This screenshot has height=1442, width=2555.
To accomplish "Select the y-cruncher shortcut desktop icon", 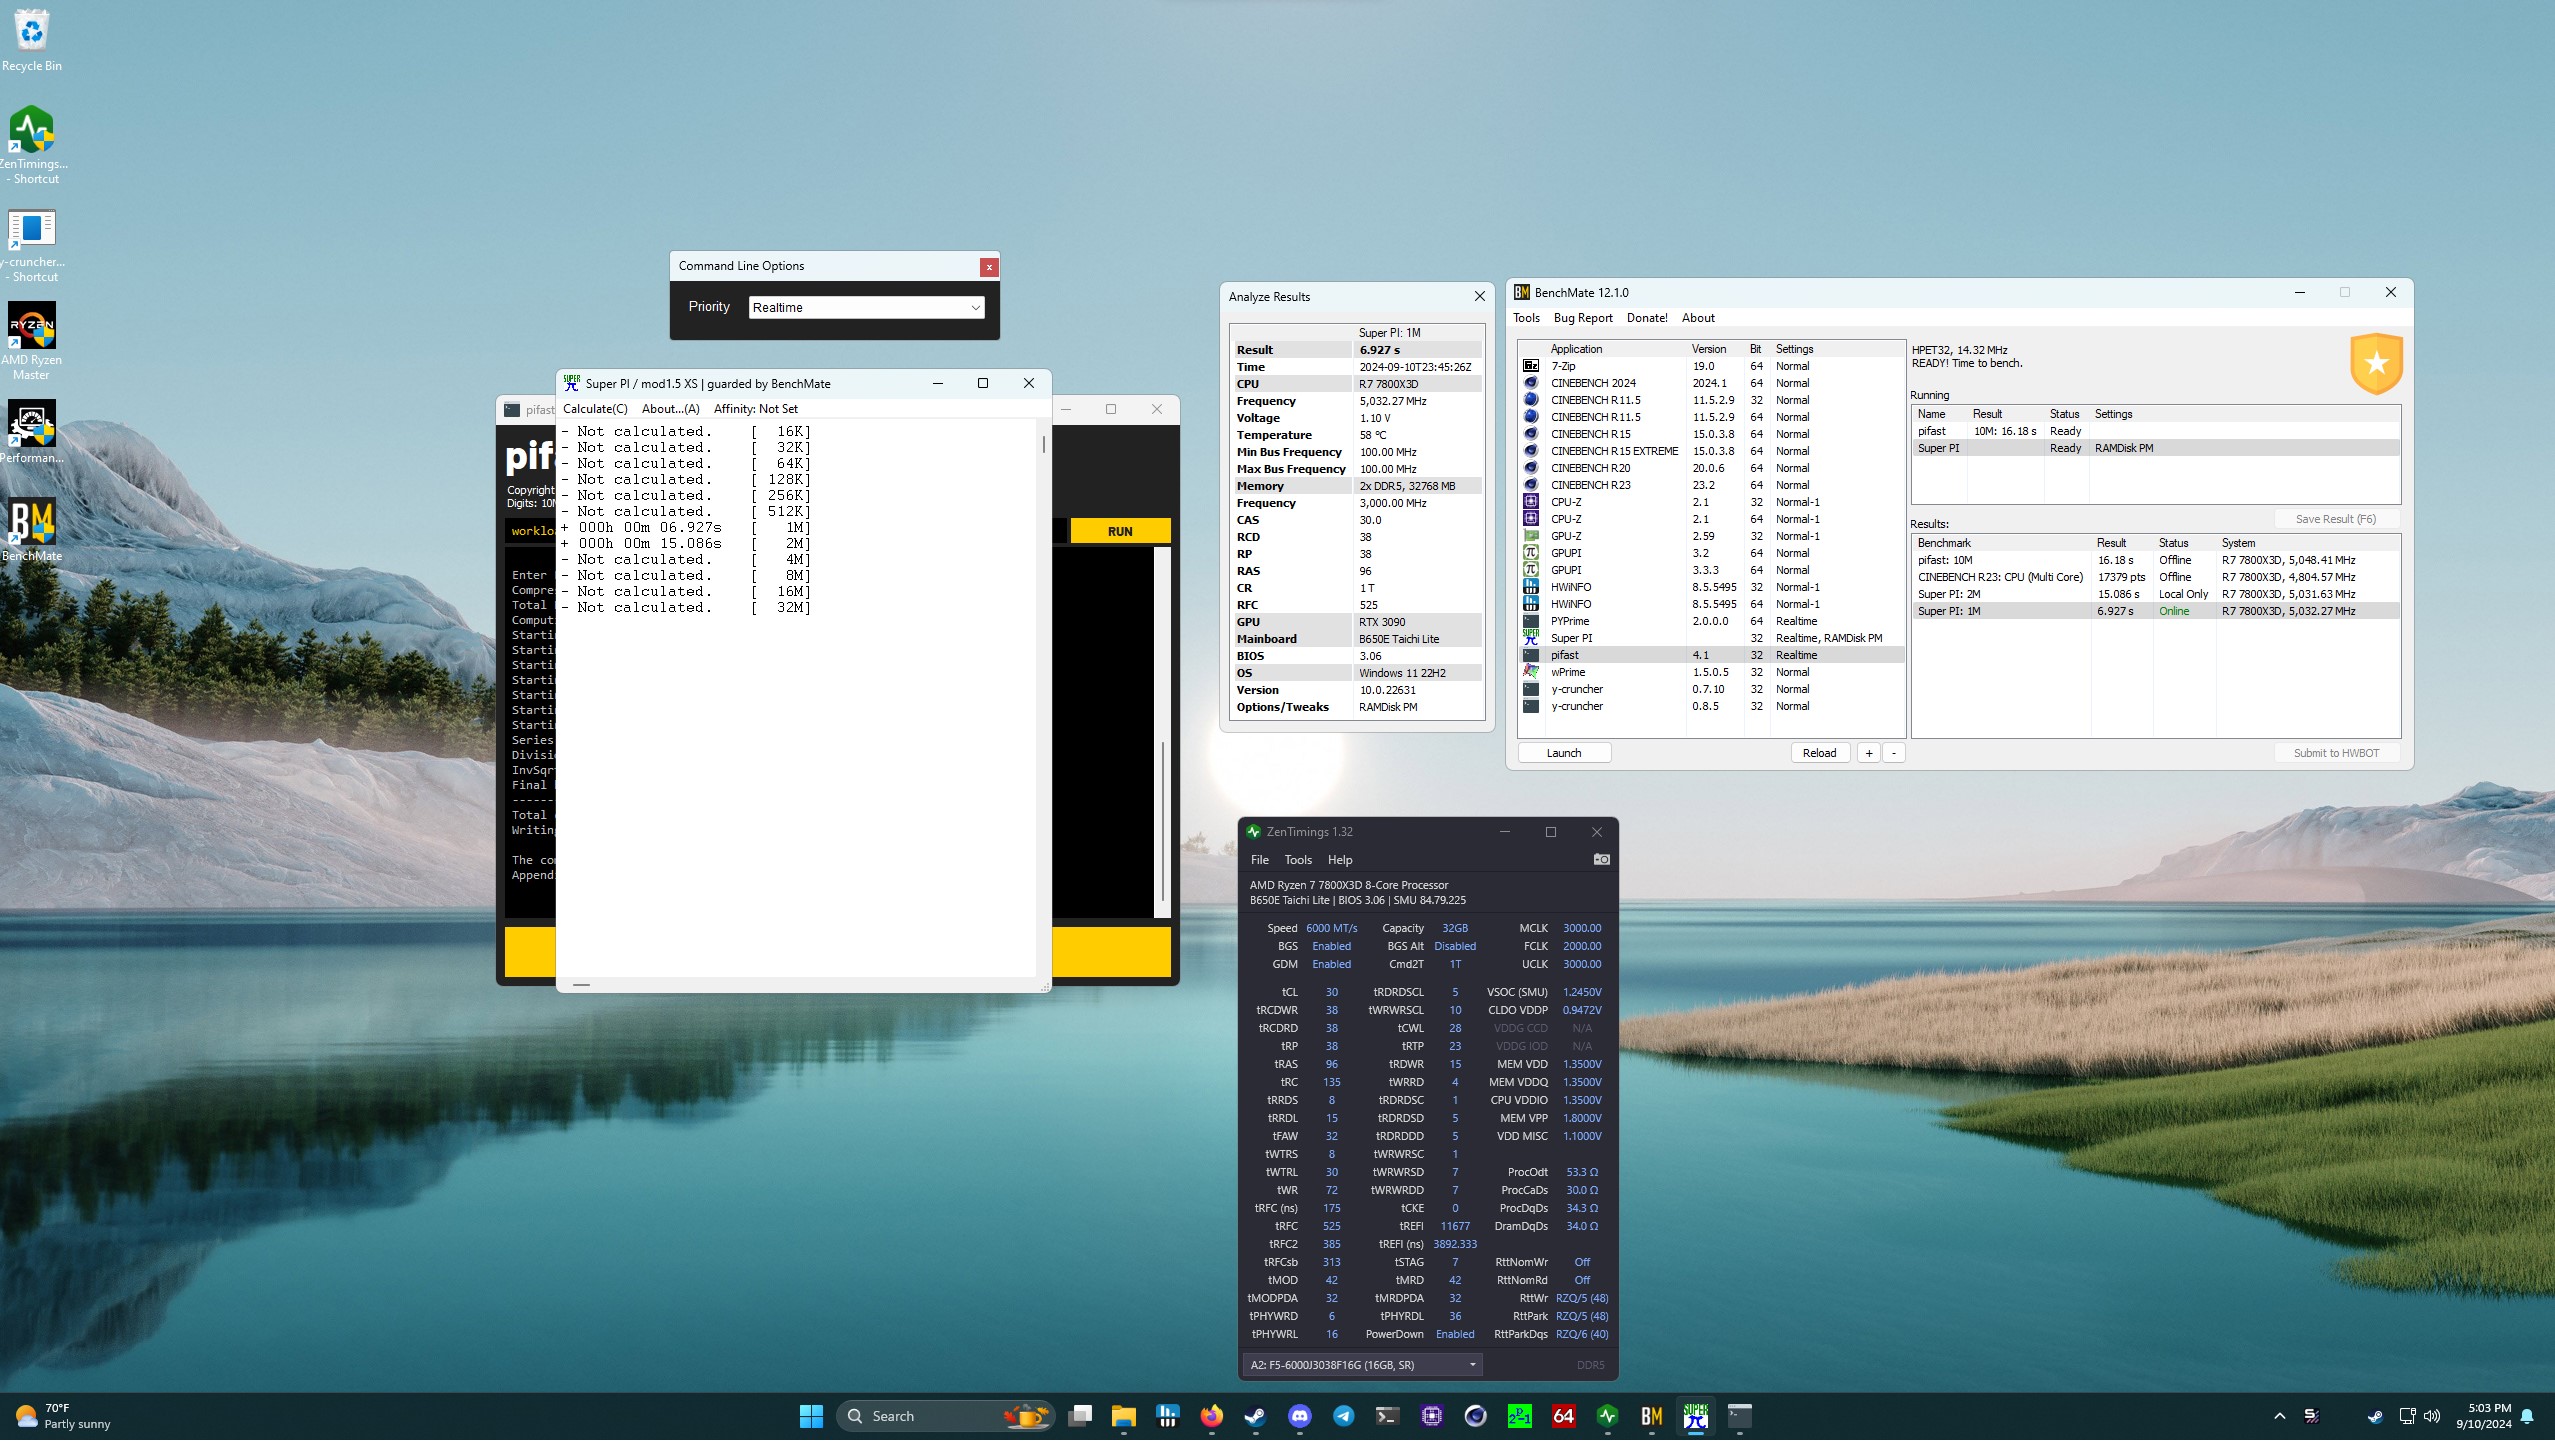I will tap(33, 246).
